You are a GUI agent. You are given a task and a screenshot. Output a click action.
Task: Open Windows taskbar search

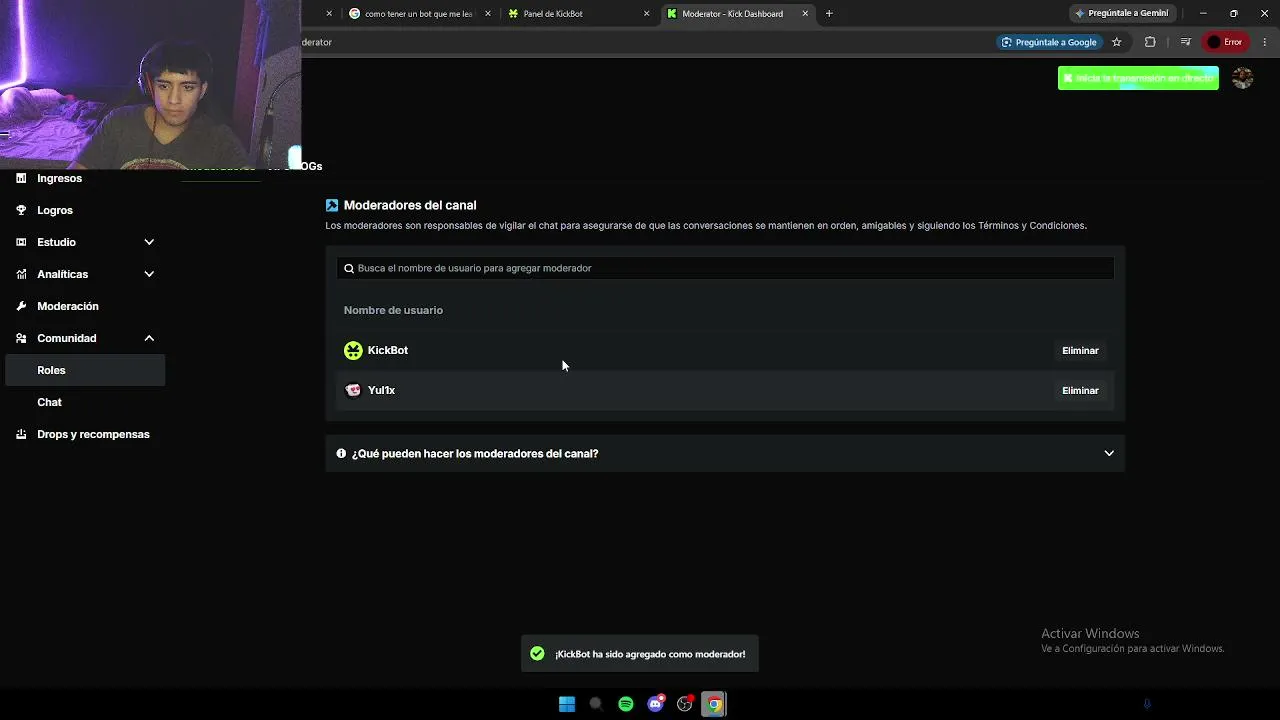click(x=596, y=704)
